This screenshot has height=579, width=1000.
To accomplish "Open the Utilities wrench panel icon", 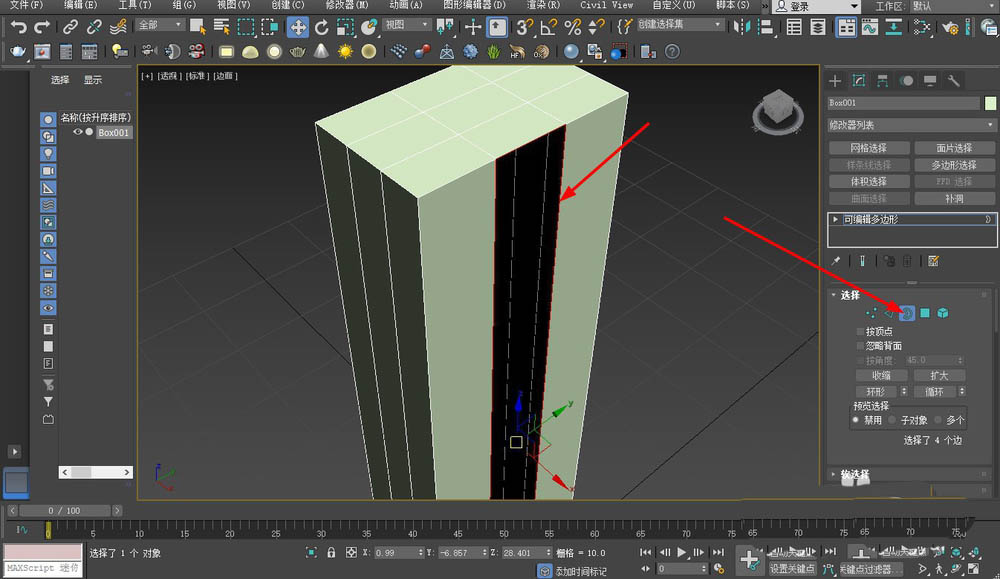I will click(954, 81).
